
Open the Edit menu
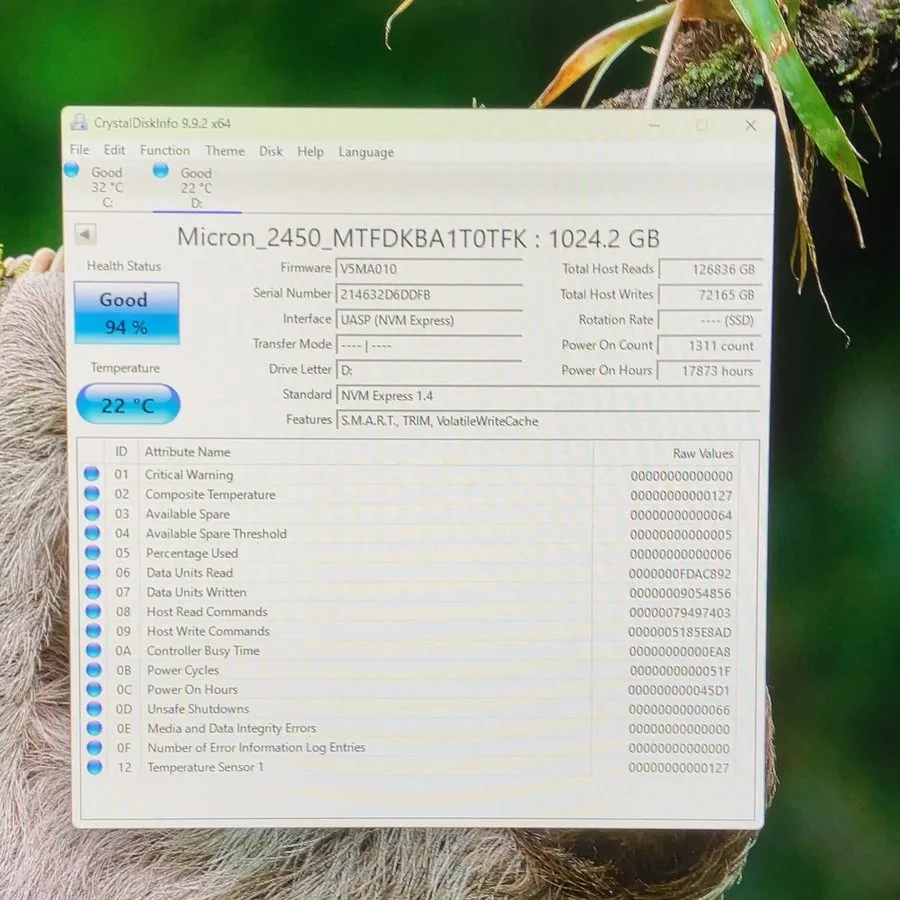coord(114,150)
